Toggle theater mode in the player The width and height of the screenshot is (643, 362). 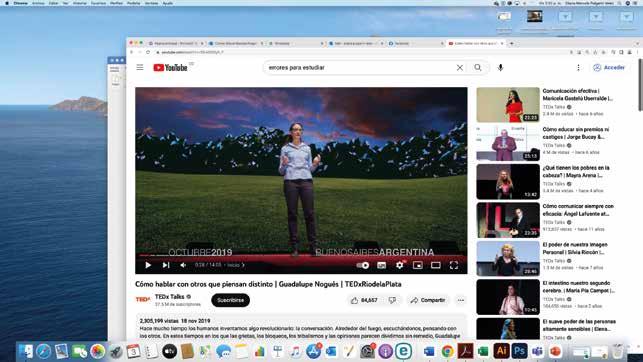(x=436, y=265)
